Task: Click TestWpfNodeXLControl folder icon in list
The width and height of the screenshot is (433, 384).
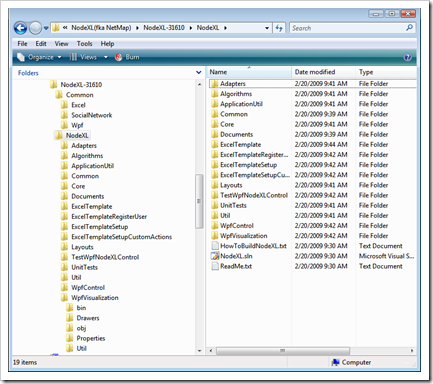Action: pyautogui.click(x=215, y=195)
